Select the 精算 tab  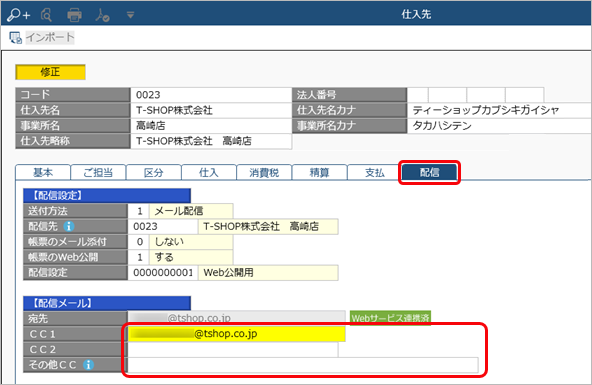319,172
